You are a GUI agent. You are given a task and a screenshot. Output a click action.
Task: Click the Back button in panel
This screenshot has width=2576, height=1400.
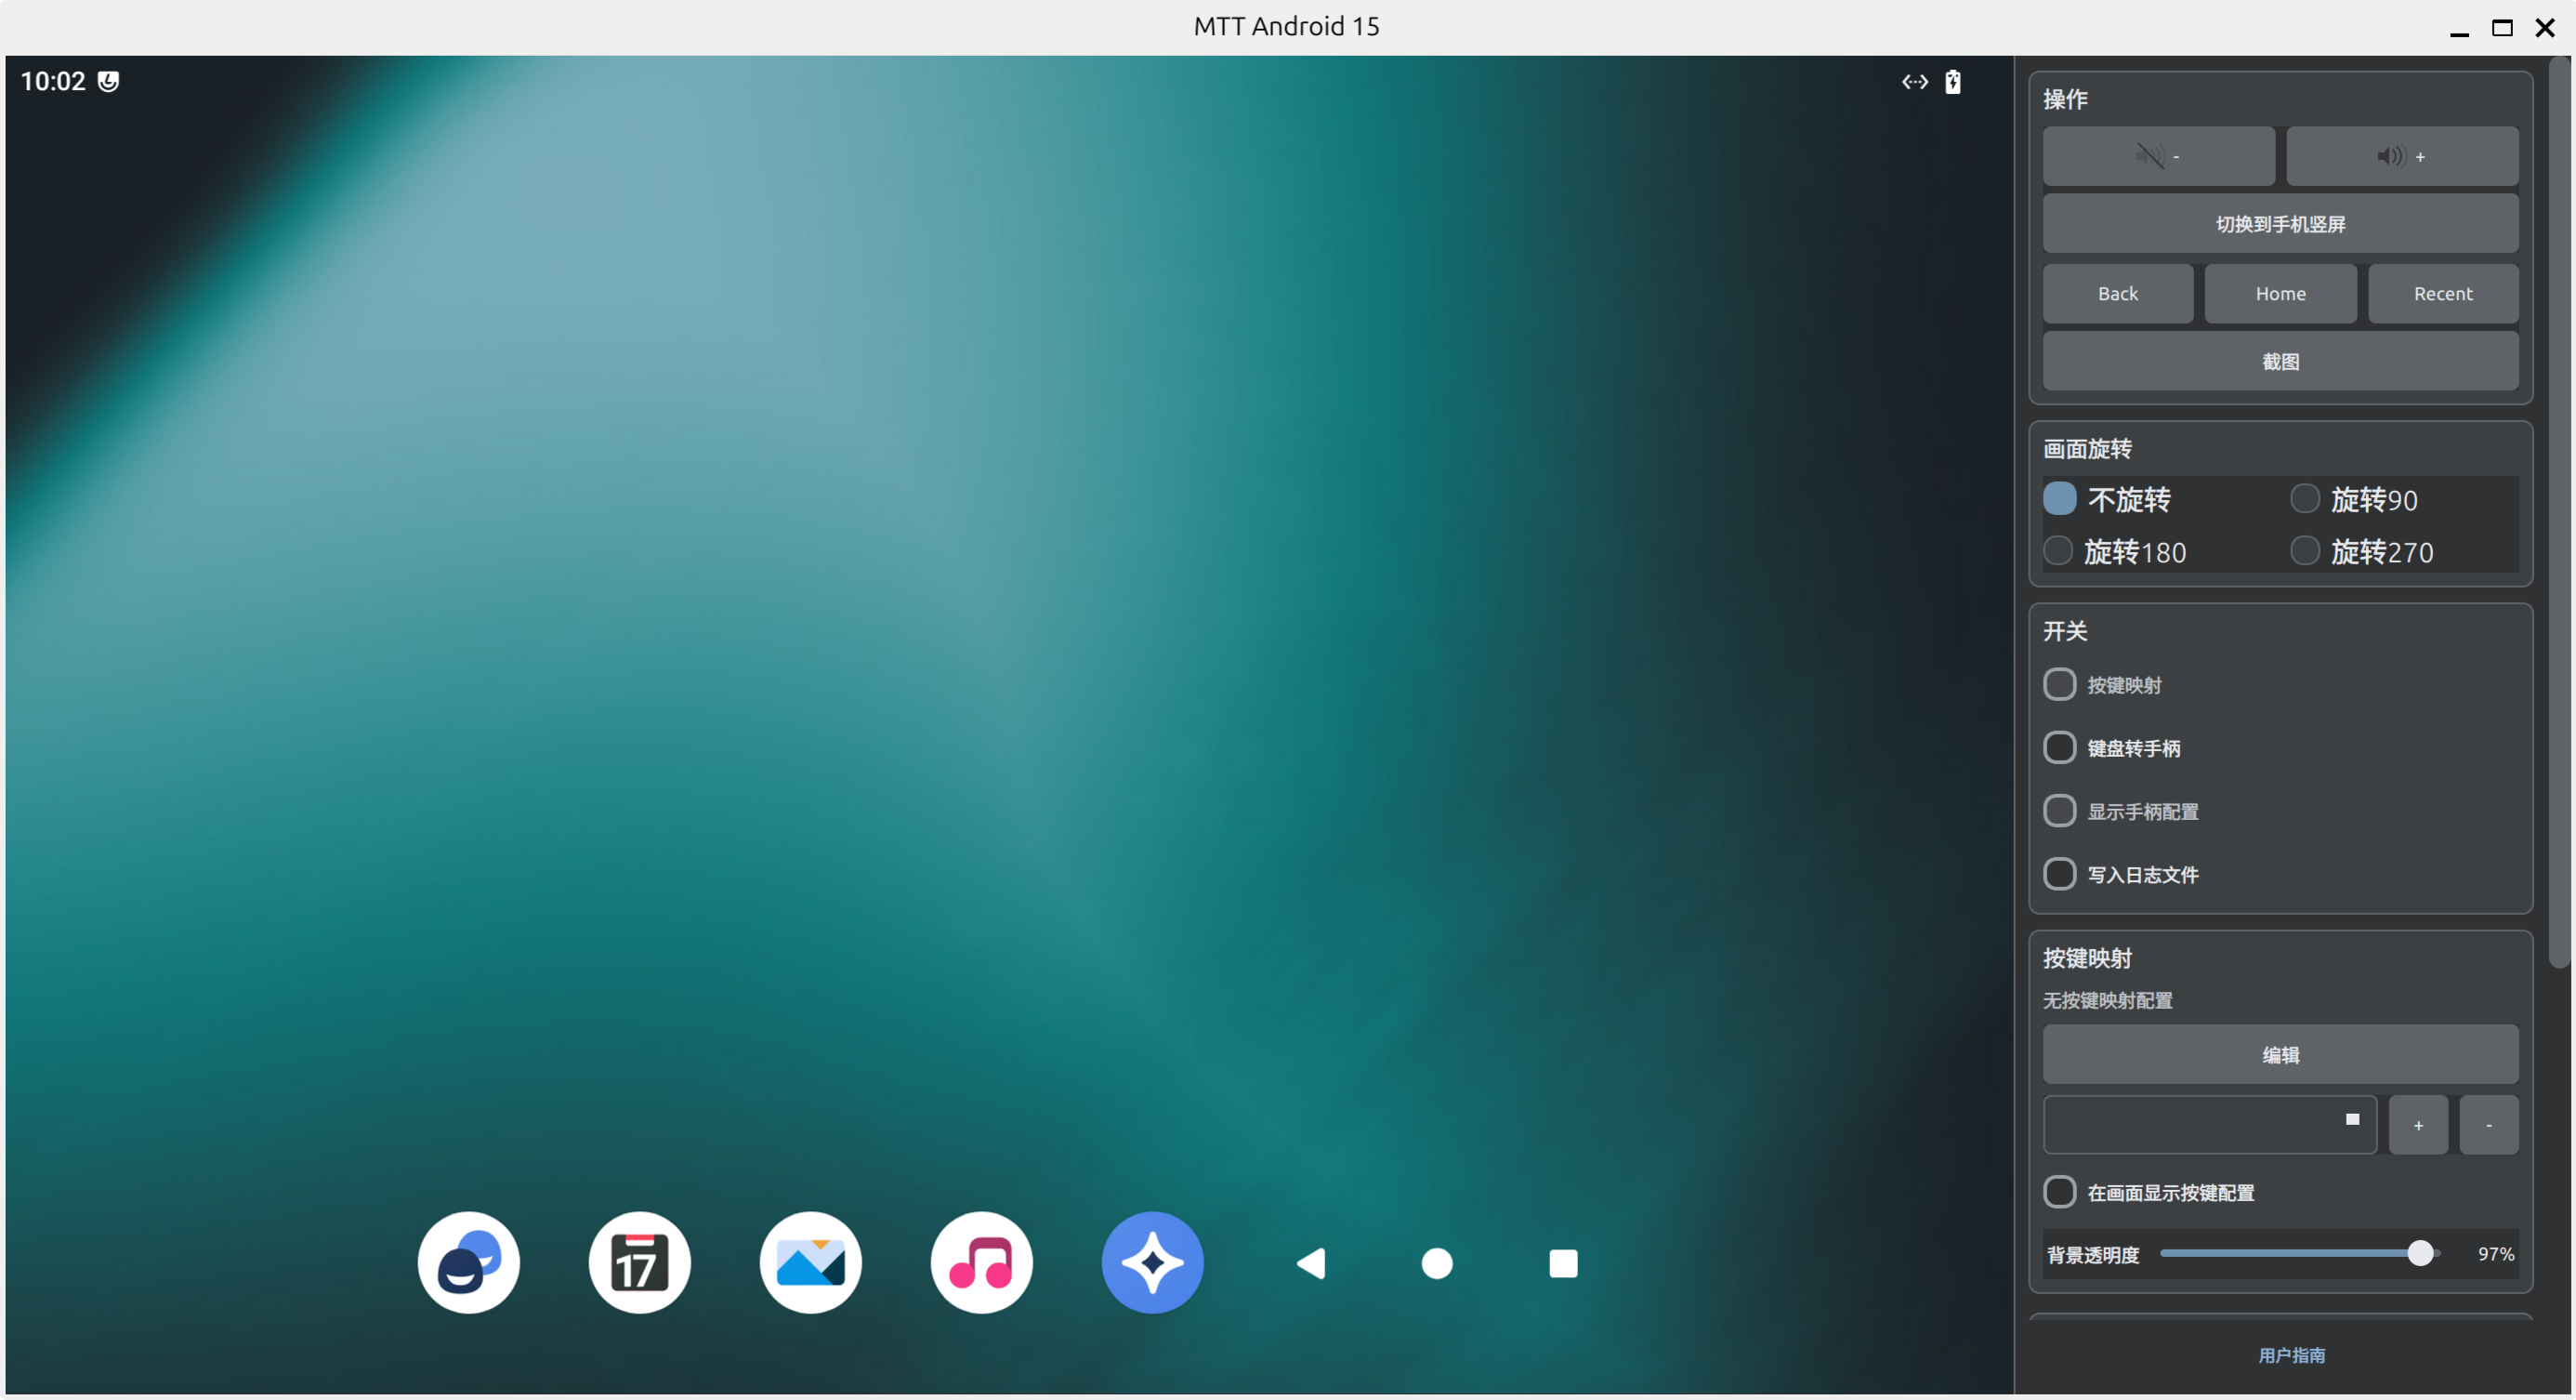click(x=2117, y=293)
